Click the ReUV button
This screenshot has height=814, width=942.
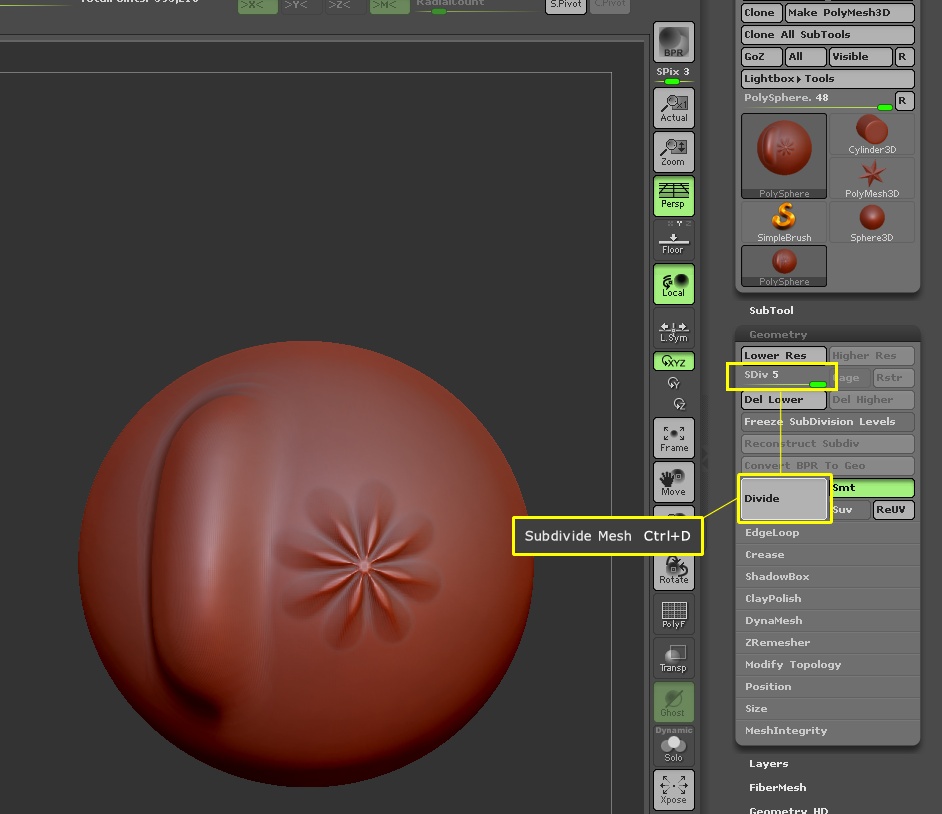[x=893, y=509]
